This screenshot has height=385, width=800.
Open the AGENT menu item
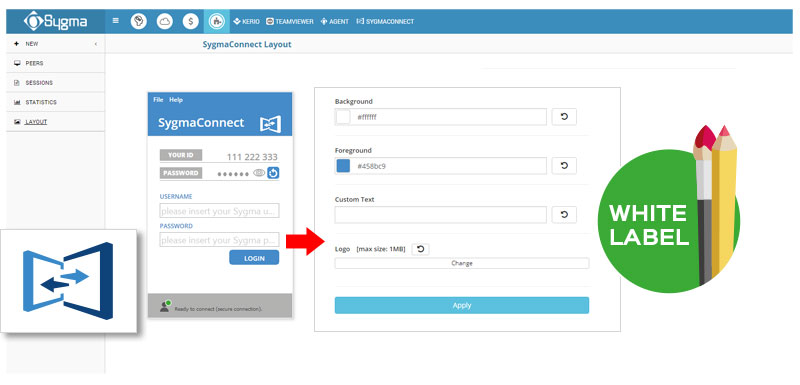335,21
